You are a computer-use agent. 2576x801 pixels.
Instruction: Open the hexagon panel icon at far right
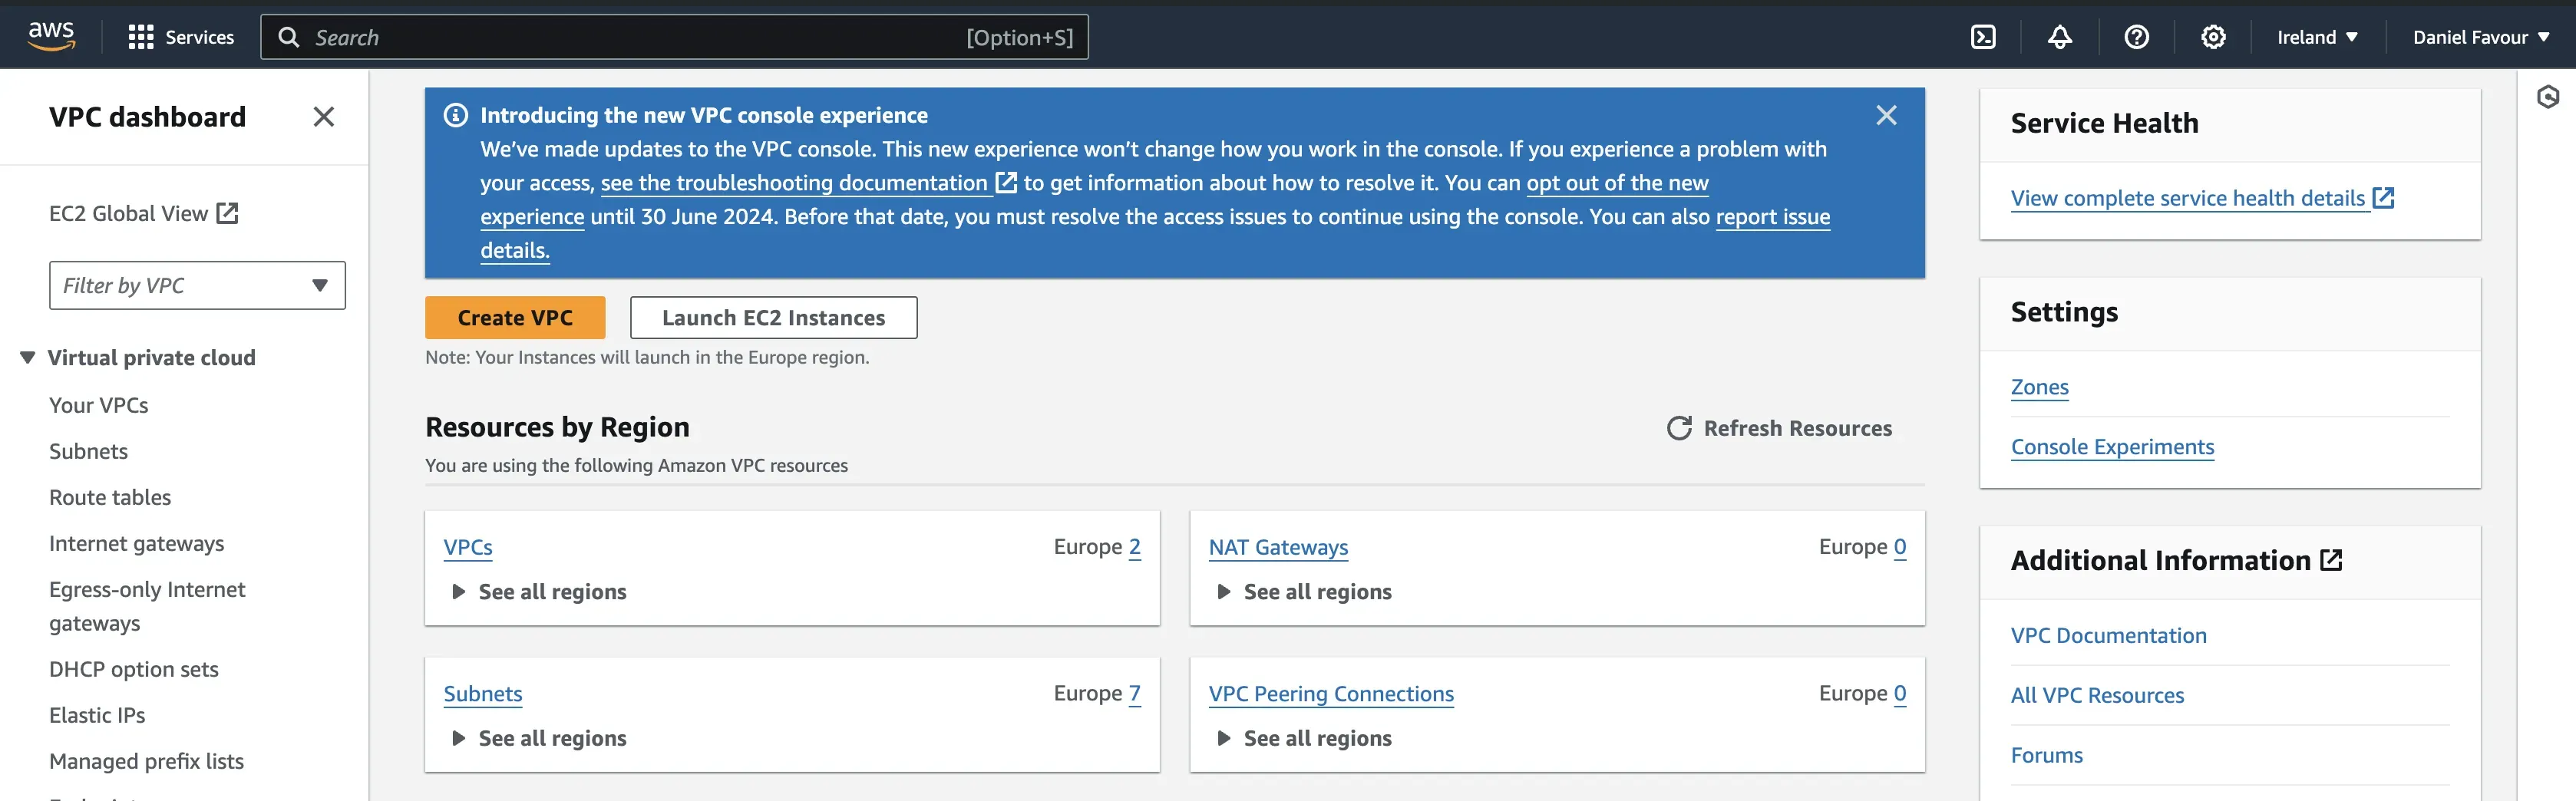click(x=2548, y=96)
